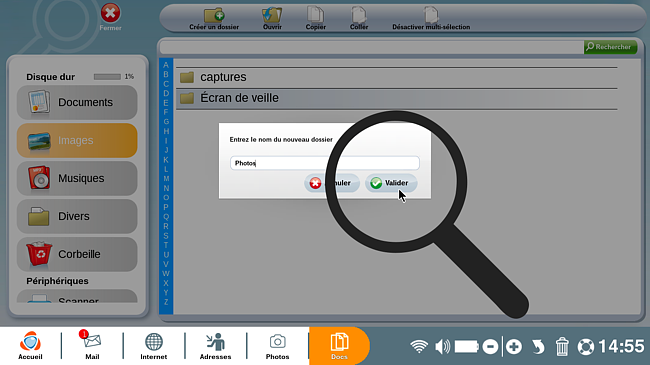Select the Scanner peripheral

(77, 297)
